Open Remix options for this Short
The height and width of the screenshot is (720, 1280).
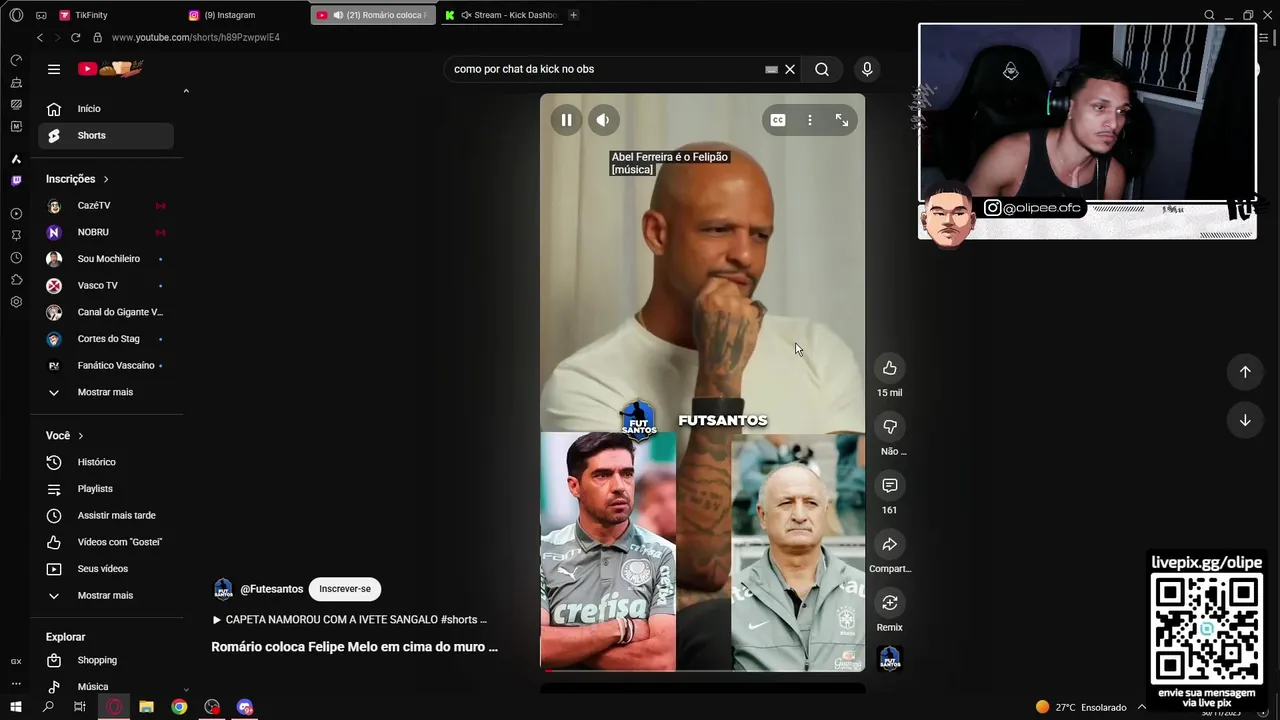click(x=890, y=603)
